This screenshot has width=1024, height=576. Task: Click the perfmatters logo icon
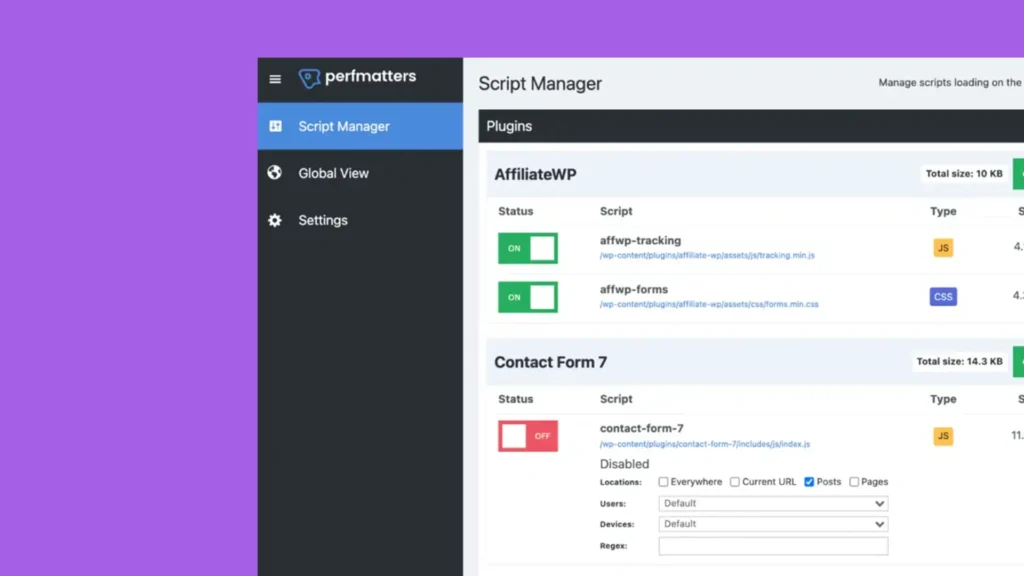(x=309, y=78)
